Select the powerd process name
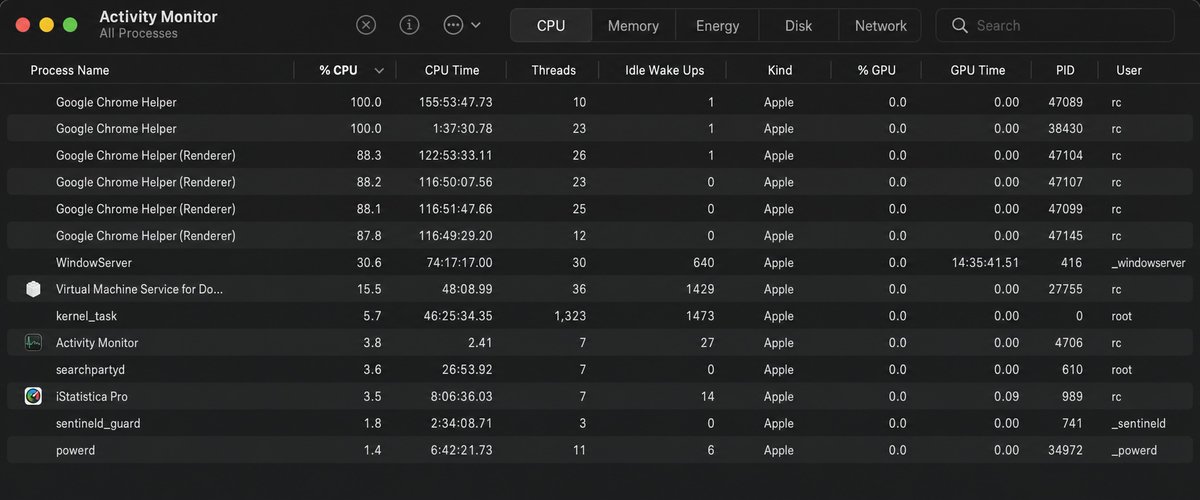The height and width of the screenshot is (500, 1200). pyautogui.click(x=76, y=450)
